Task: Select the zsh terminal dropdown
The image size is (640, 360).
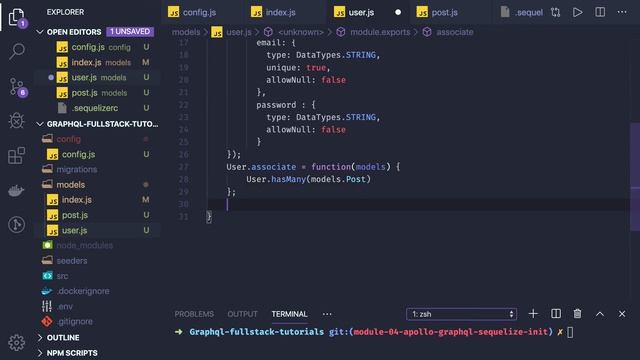Action: (462, 314)
